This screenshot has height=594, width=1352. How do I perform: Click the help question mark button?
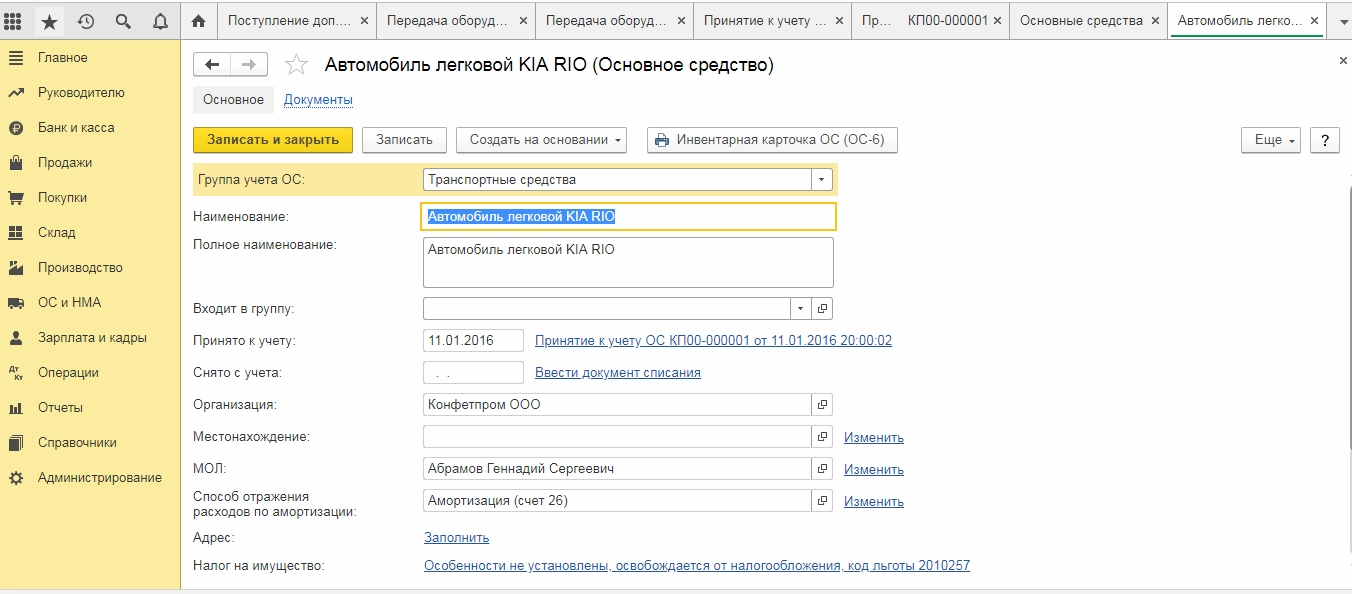[1324, 140]
